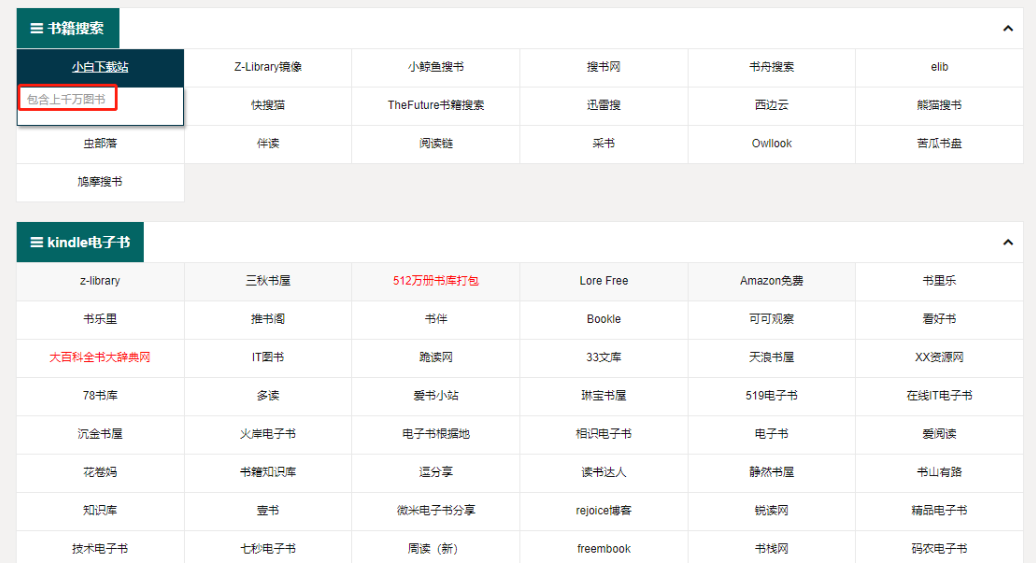Open the 看好书 link
Image resolution: width=1036 pixels, height=563 pixels.
tap(940, 319)
